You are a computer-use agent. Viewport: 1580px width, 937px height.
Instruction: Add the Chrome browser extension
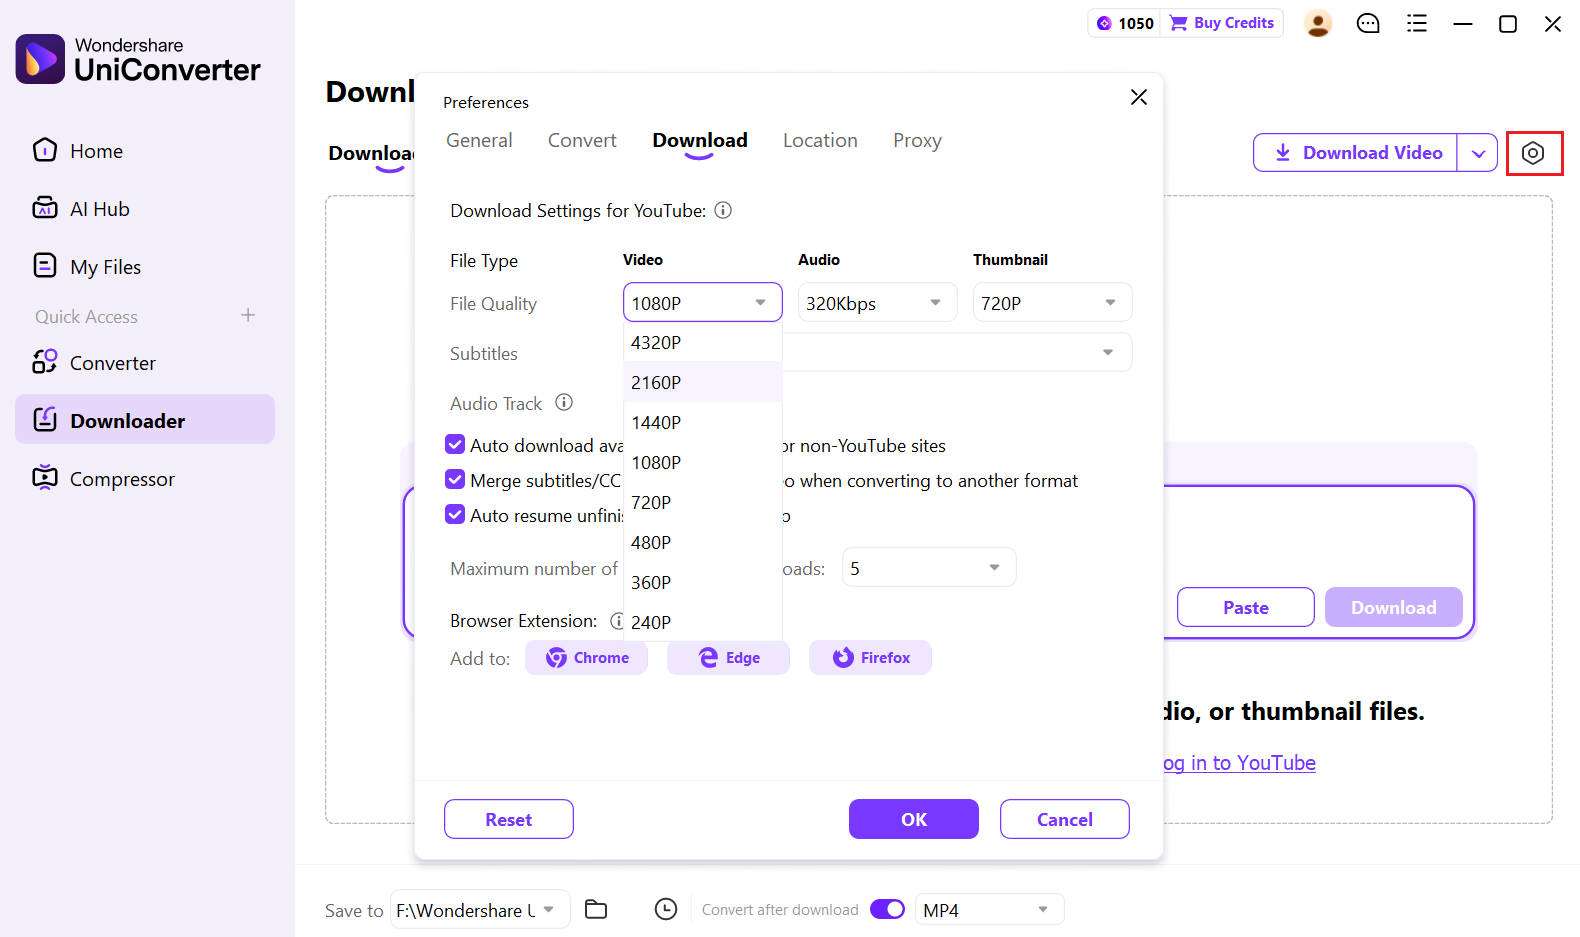click(x=586, y=657)
